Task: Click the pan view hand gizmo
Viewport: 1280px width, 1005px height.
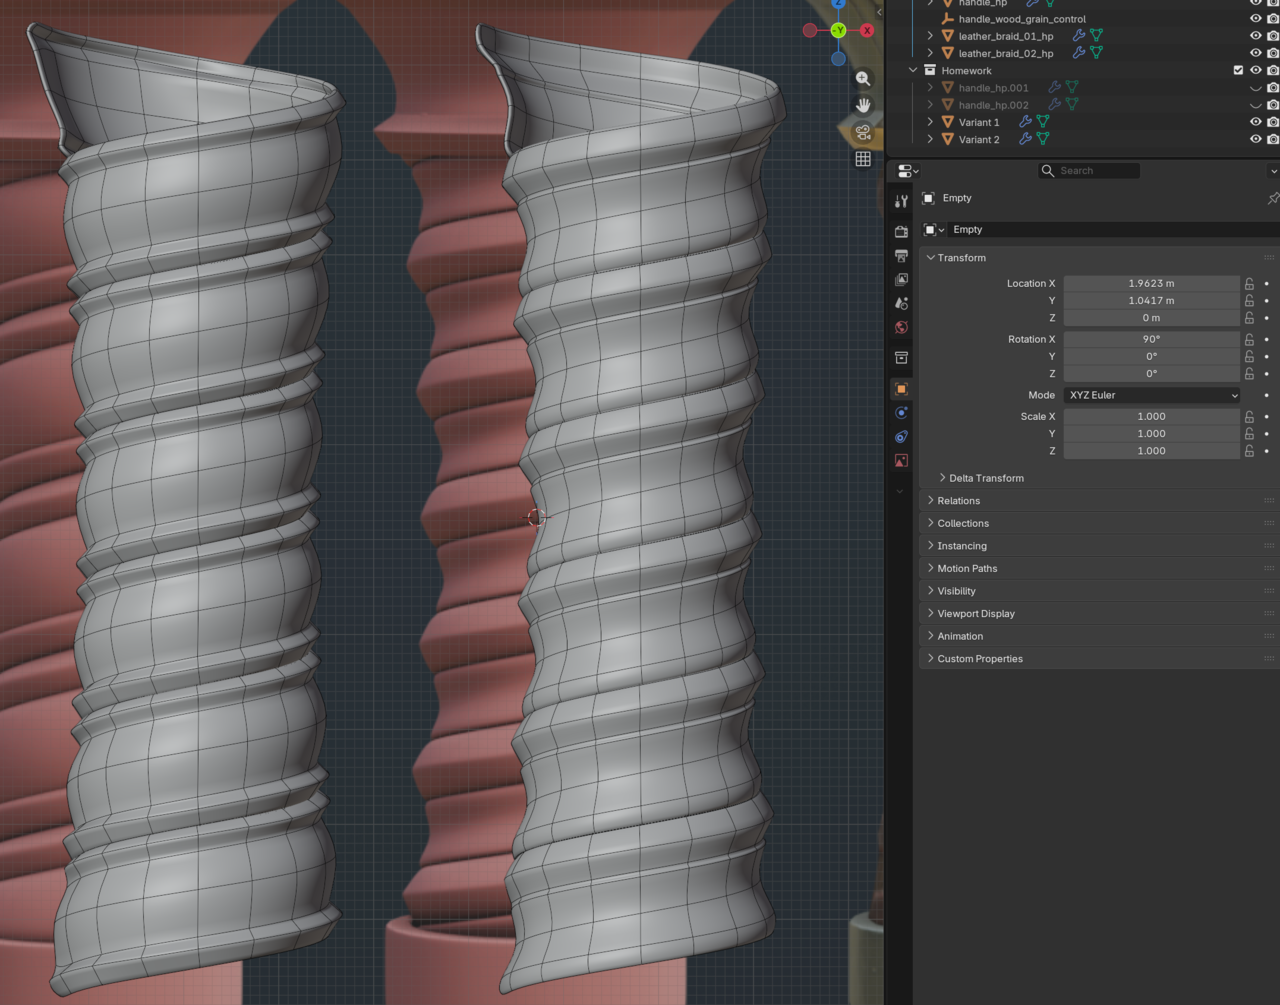Action: [x=863, y=105]
